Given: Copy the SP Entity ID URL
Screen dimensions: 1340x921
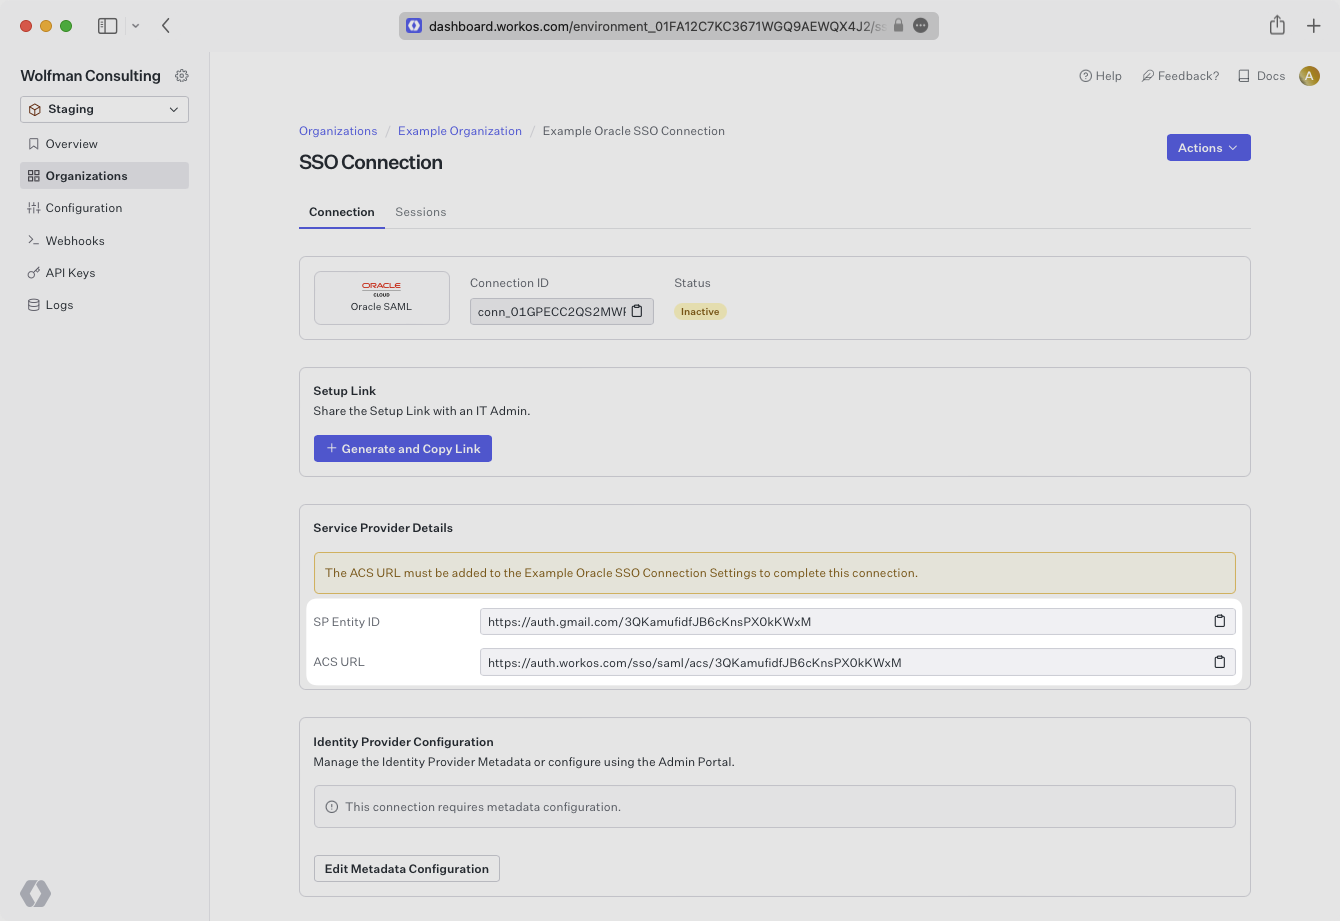Looking at the screenshot, I should [x=1219, y=621].
